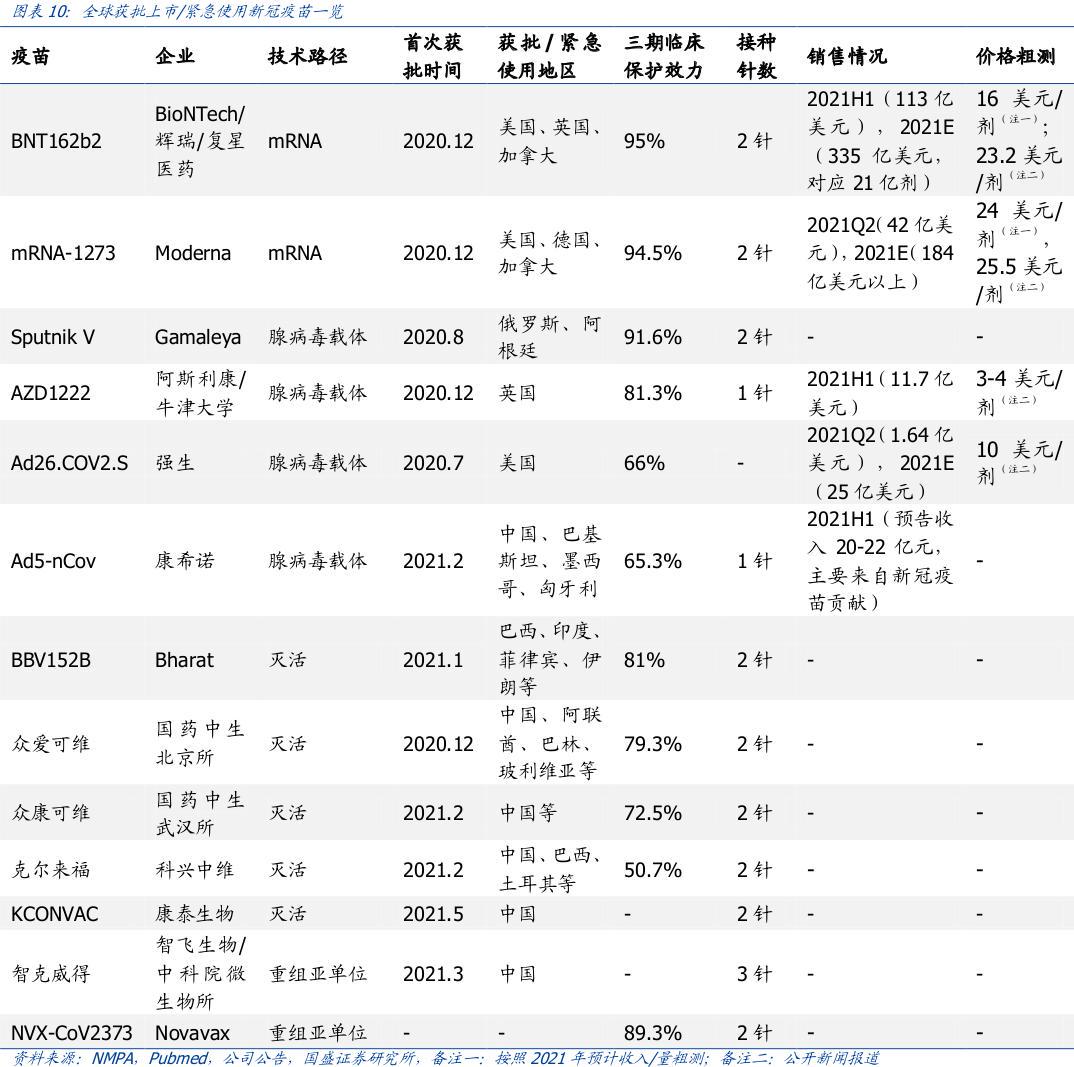Select the 72.5% efficacy value

653,813
